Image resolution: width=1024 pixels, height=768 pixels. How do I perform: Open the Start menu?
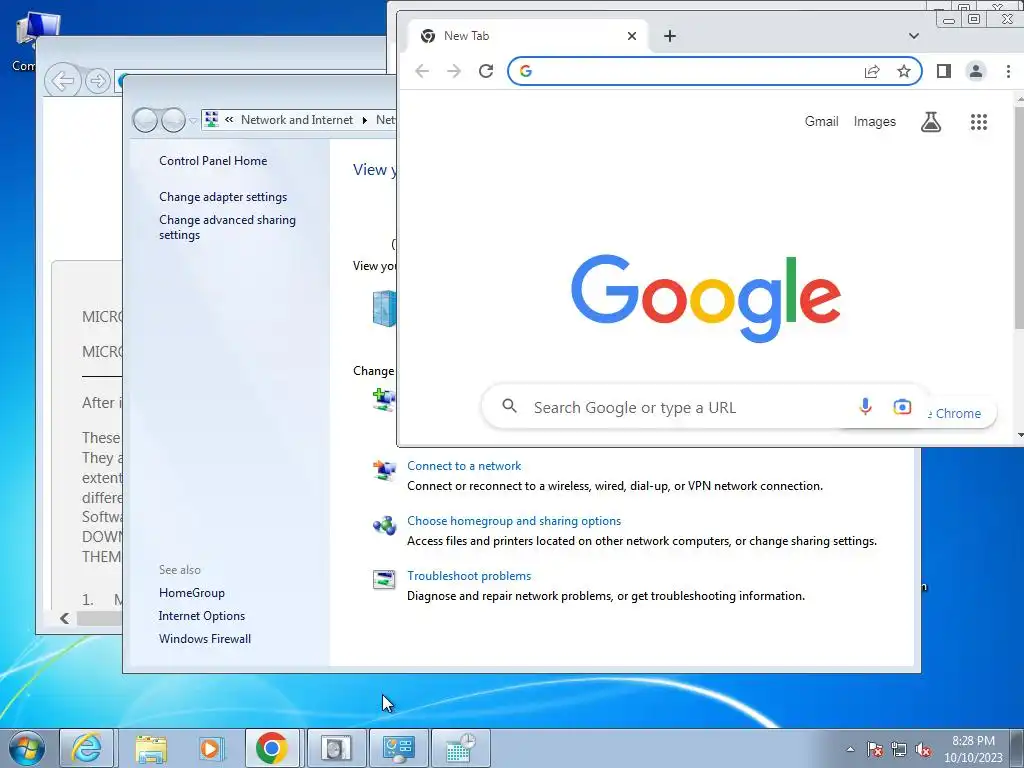point(27,749)
